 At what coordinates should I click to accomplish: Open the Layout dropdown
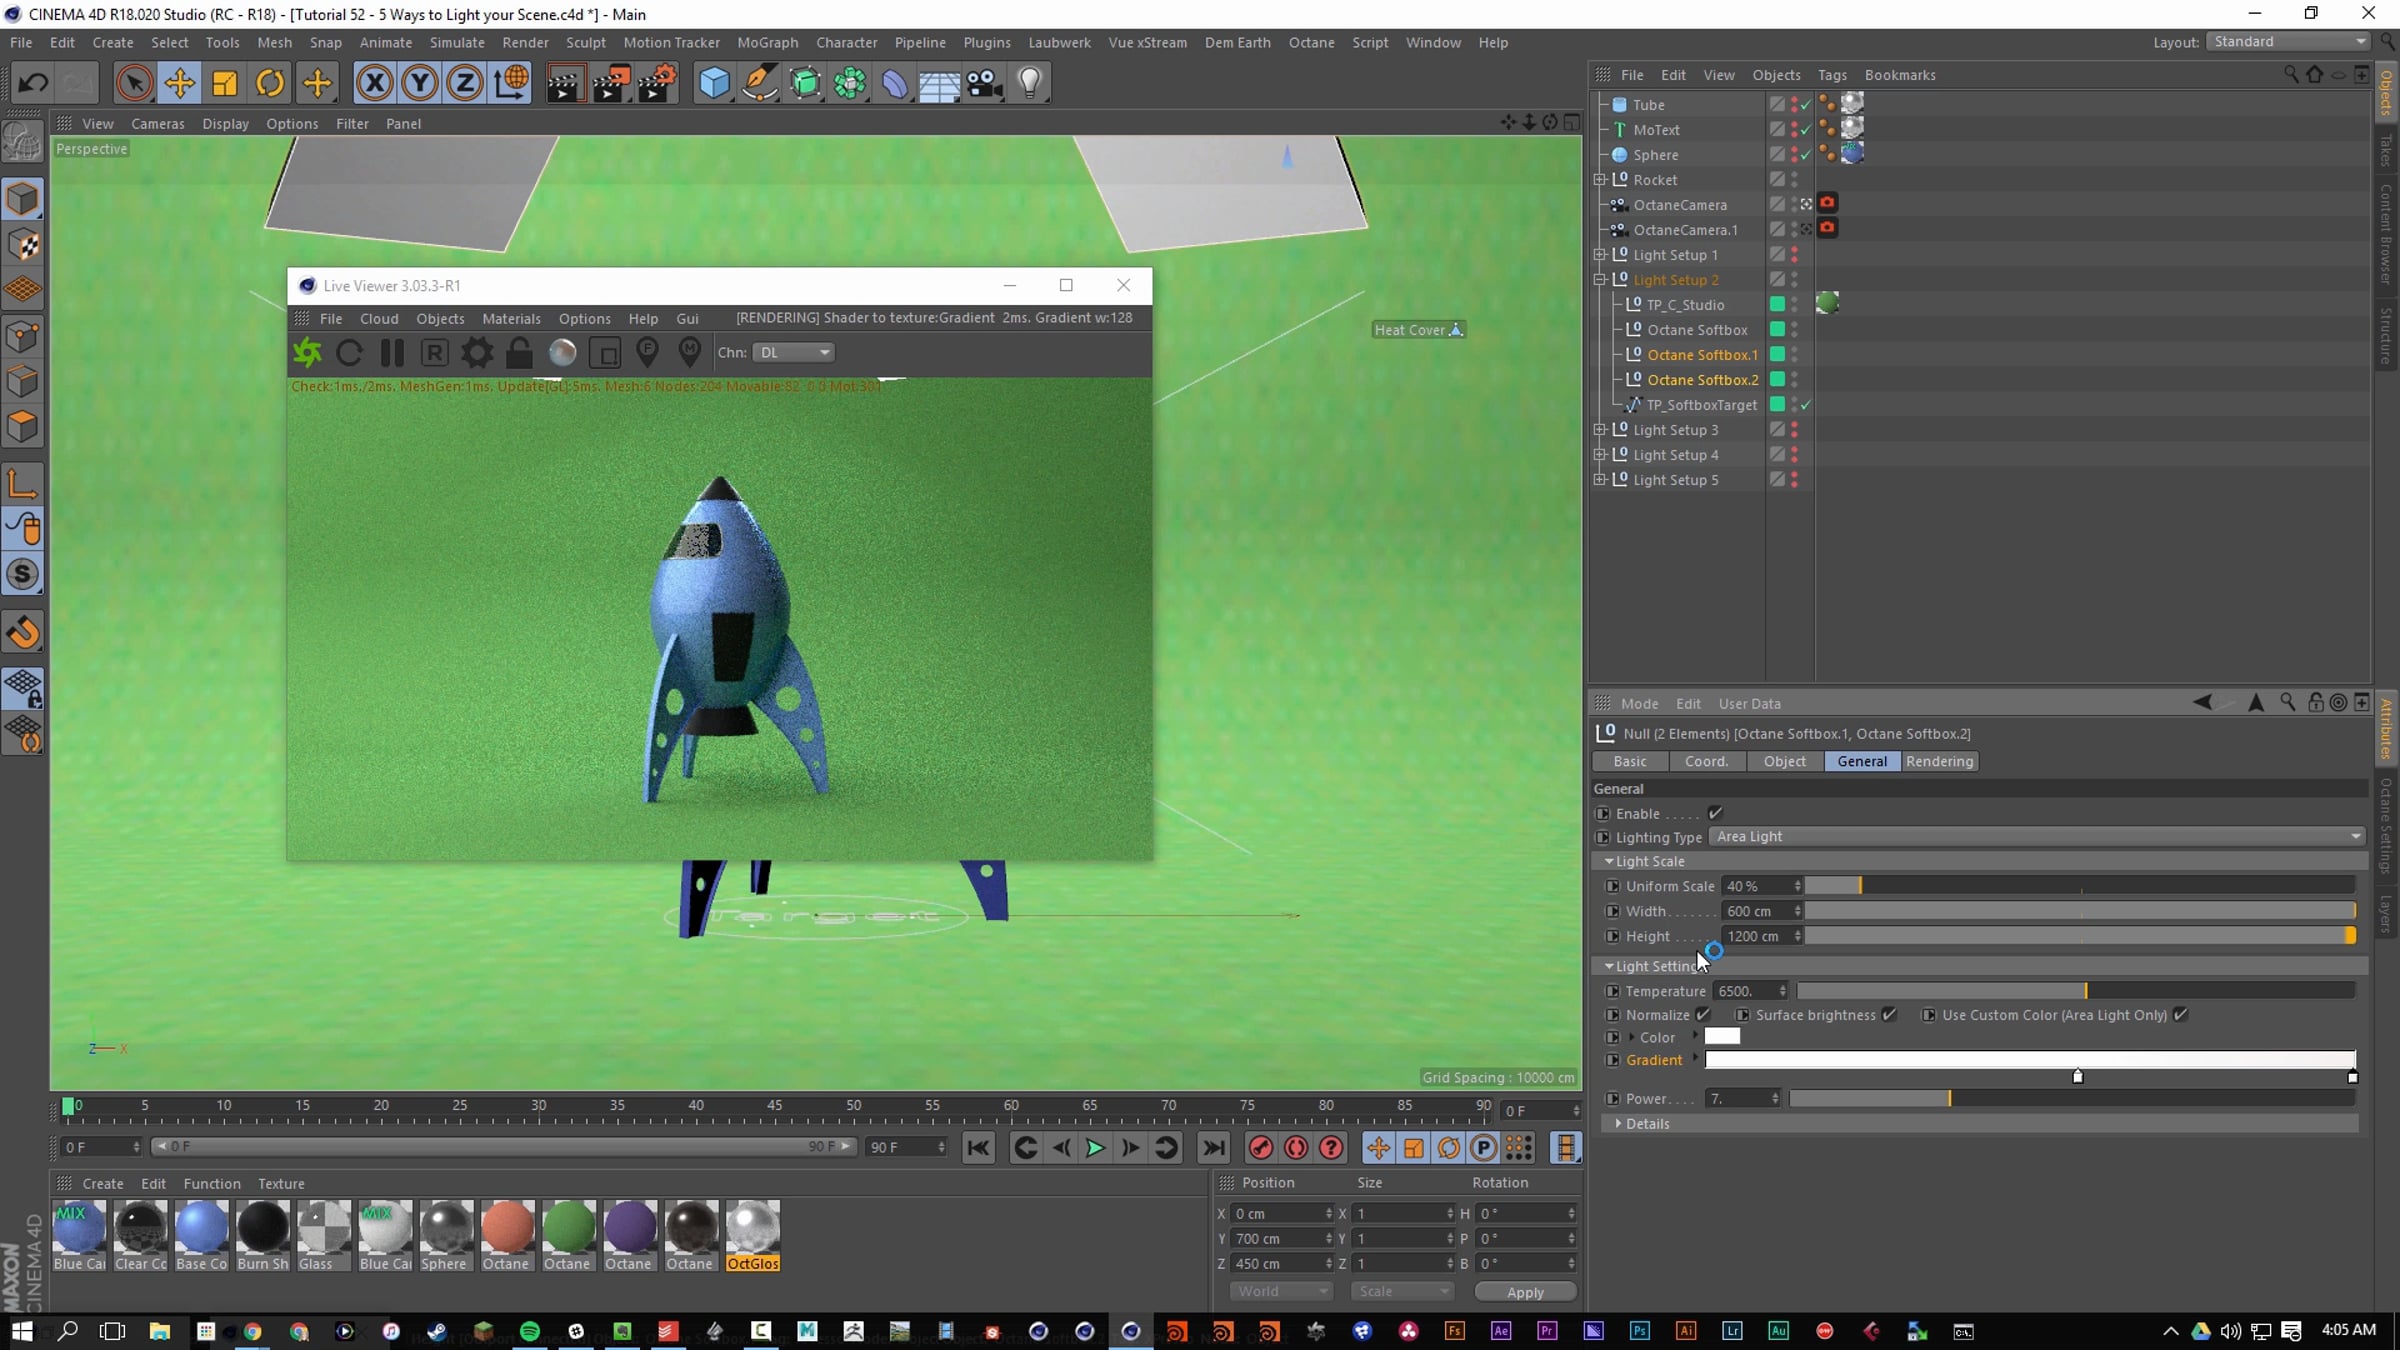(x=2288, y=42)
